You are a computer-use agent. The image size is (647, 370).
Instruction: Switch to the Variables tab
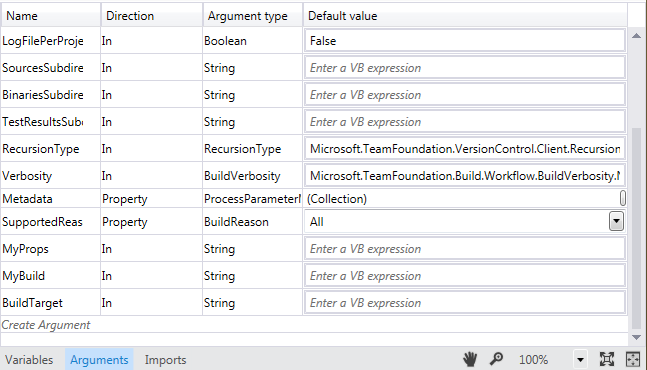click(29, 360)
